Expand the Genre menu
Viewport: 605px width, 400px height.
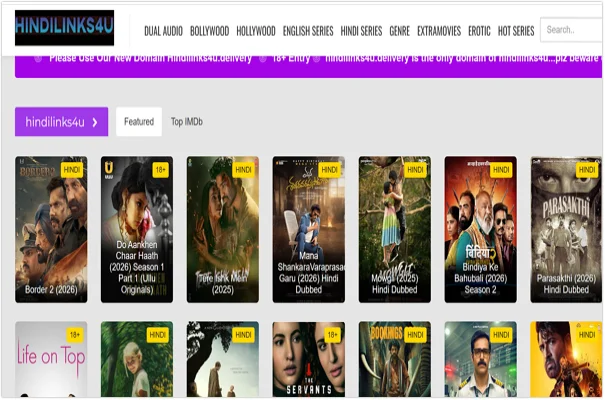coord(399,31)
